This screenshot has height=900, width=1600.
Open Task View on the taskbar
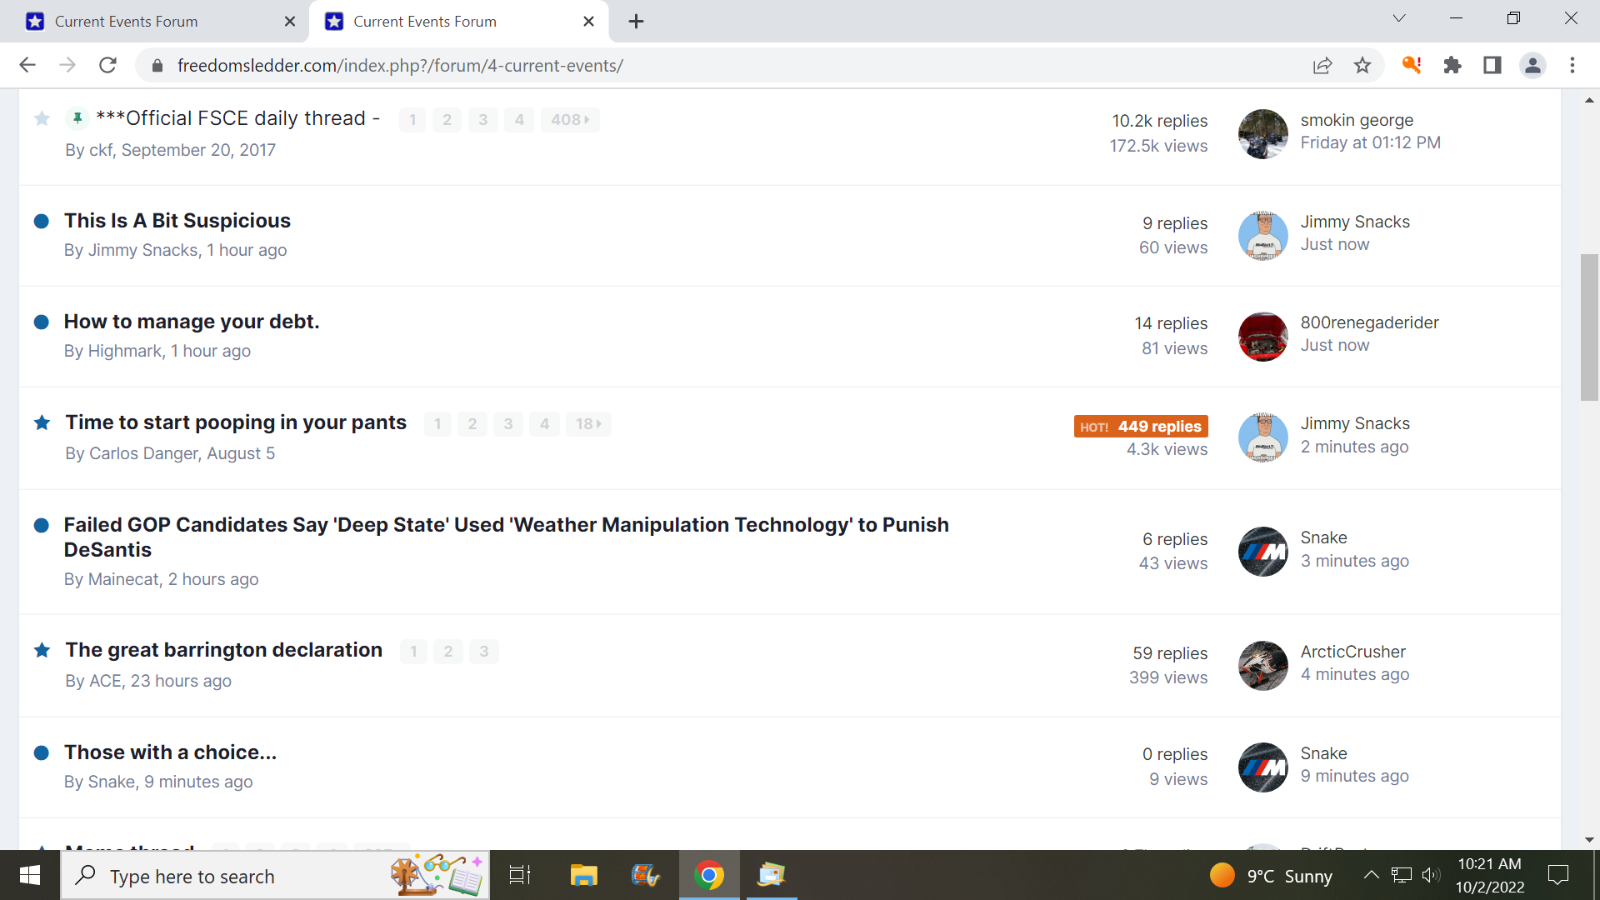pos(519,876)
